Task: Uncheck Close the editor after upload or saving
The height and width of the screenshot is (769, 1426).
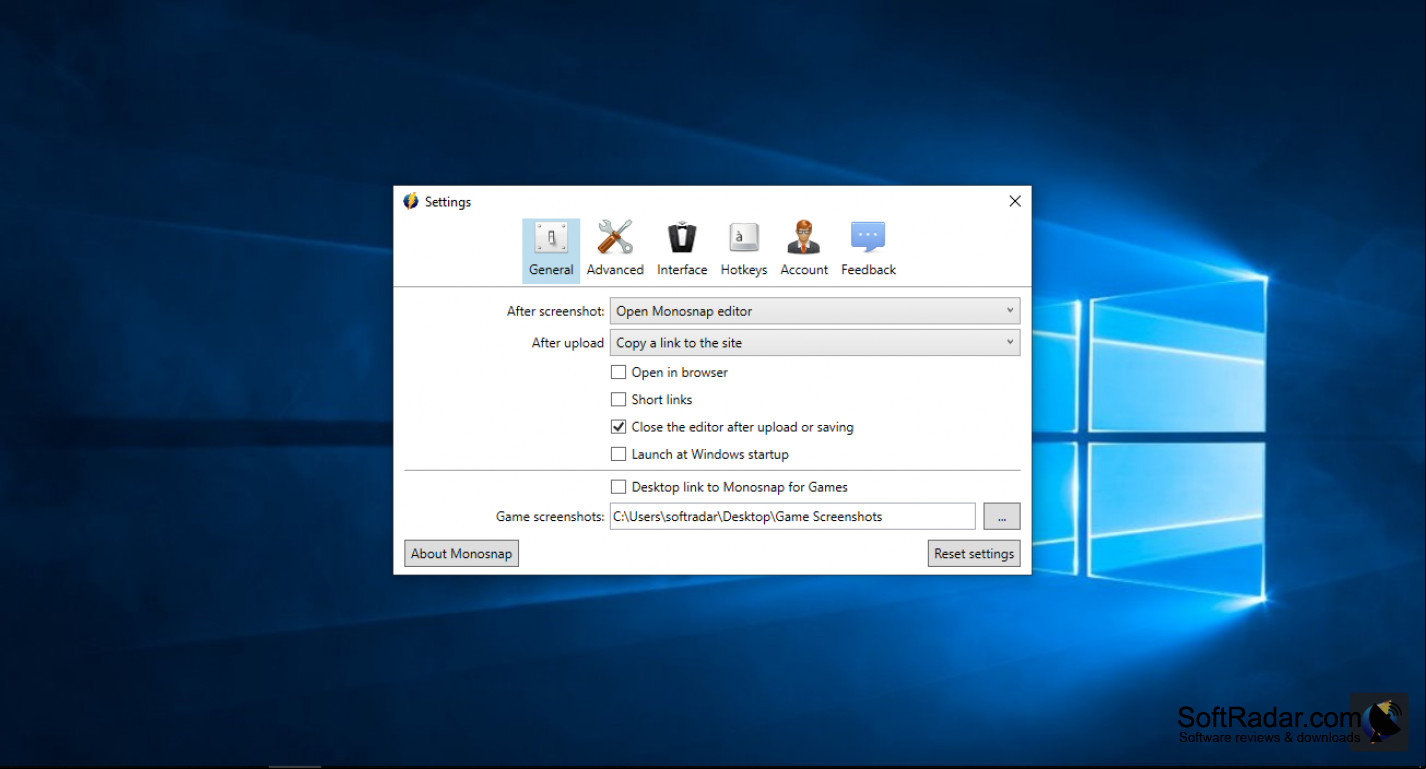Action: coord(619,427)
